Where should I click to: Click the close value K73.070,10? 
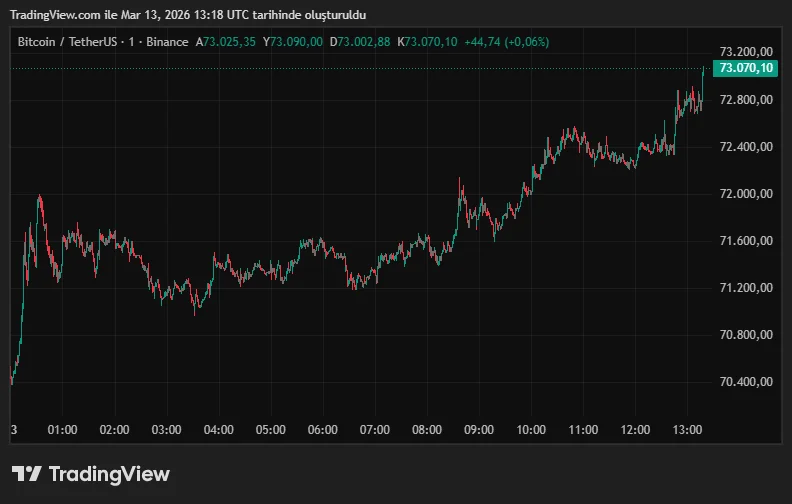pyautogui.click(x=427, y=42)
